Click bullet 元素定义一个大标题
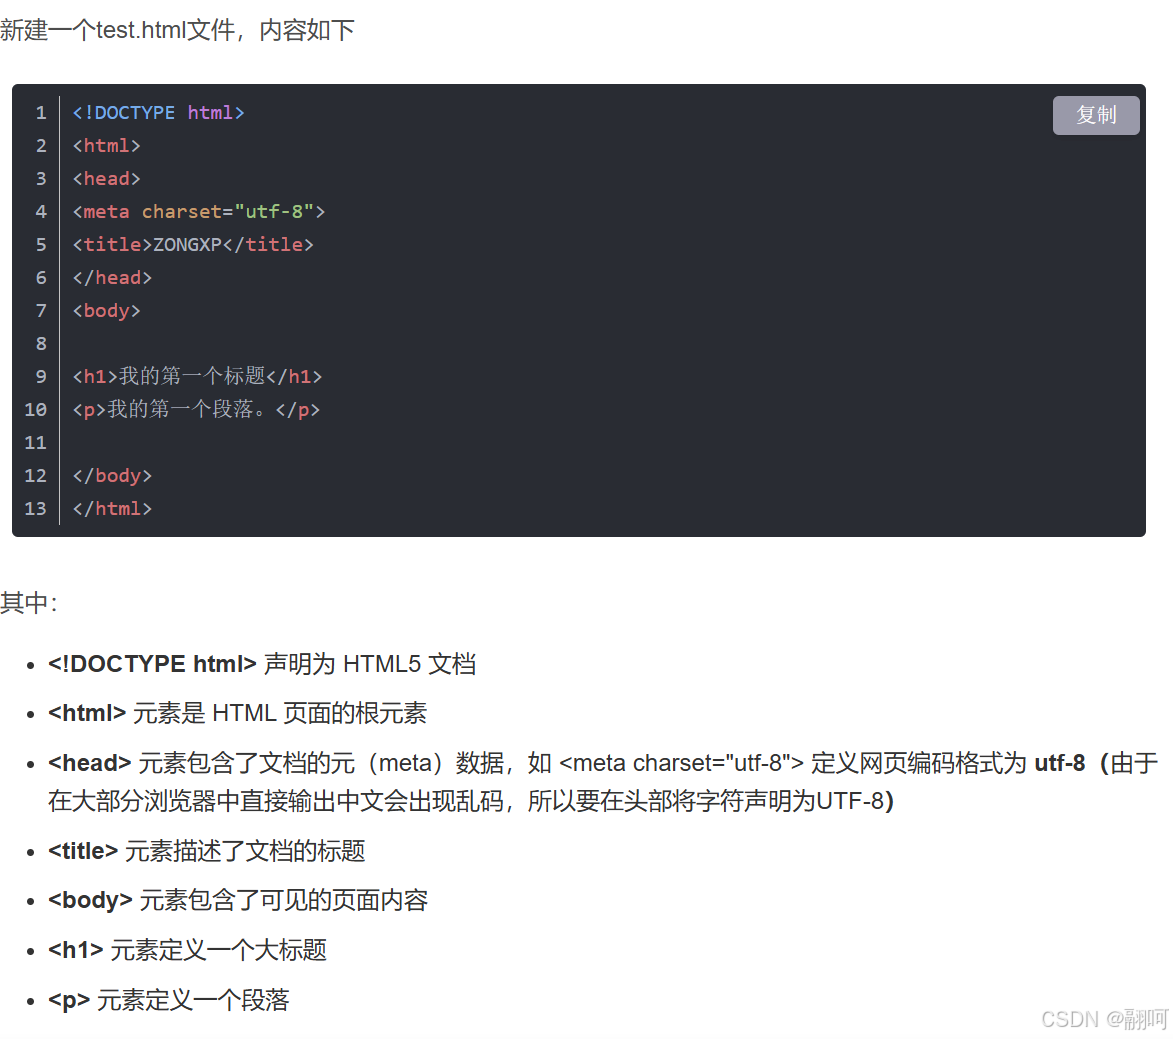Image resolution: width=1173 pixels, height=1039 pixels. click(187, 950)
